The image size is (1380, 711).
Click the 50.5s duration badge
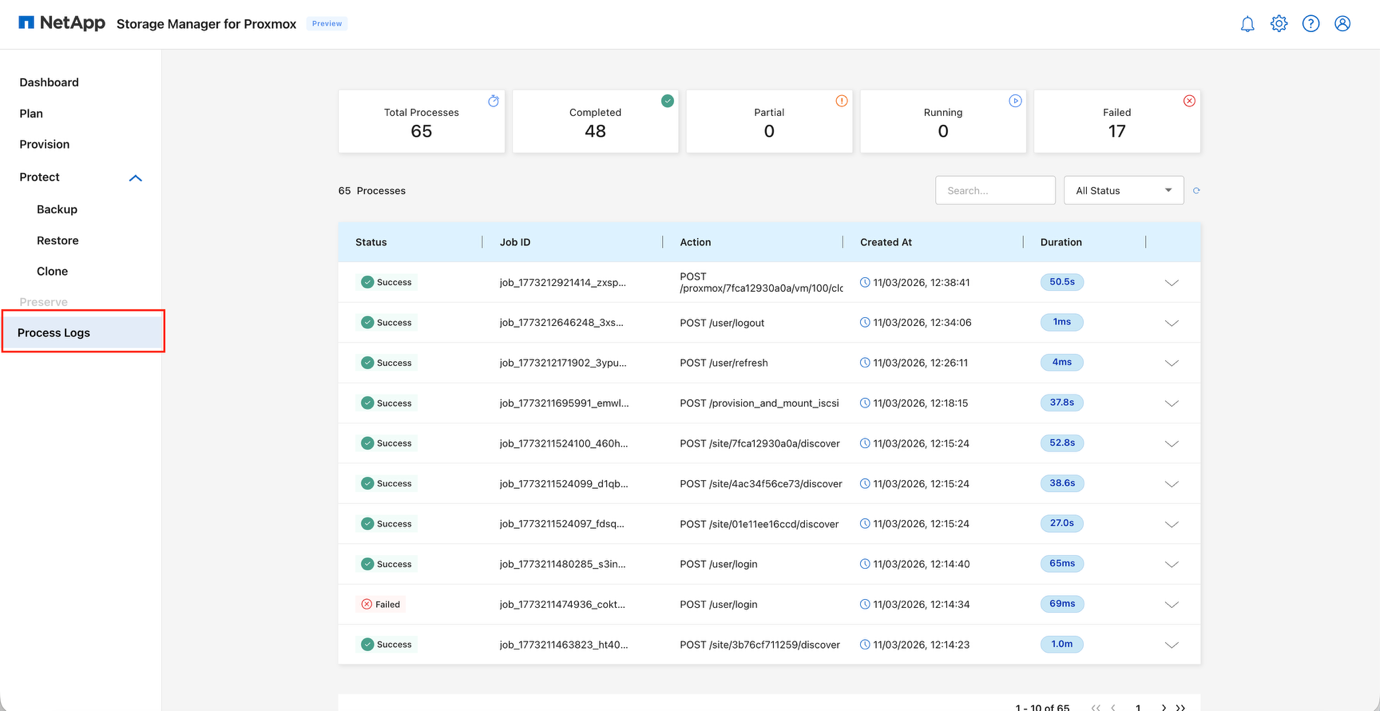click(1062, 282)
